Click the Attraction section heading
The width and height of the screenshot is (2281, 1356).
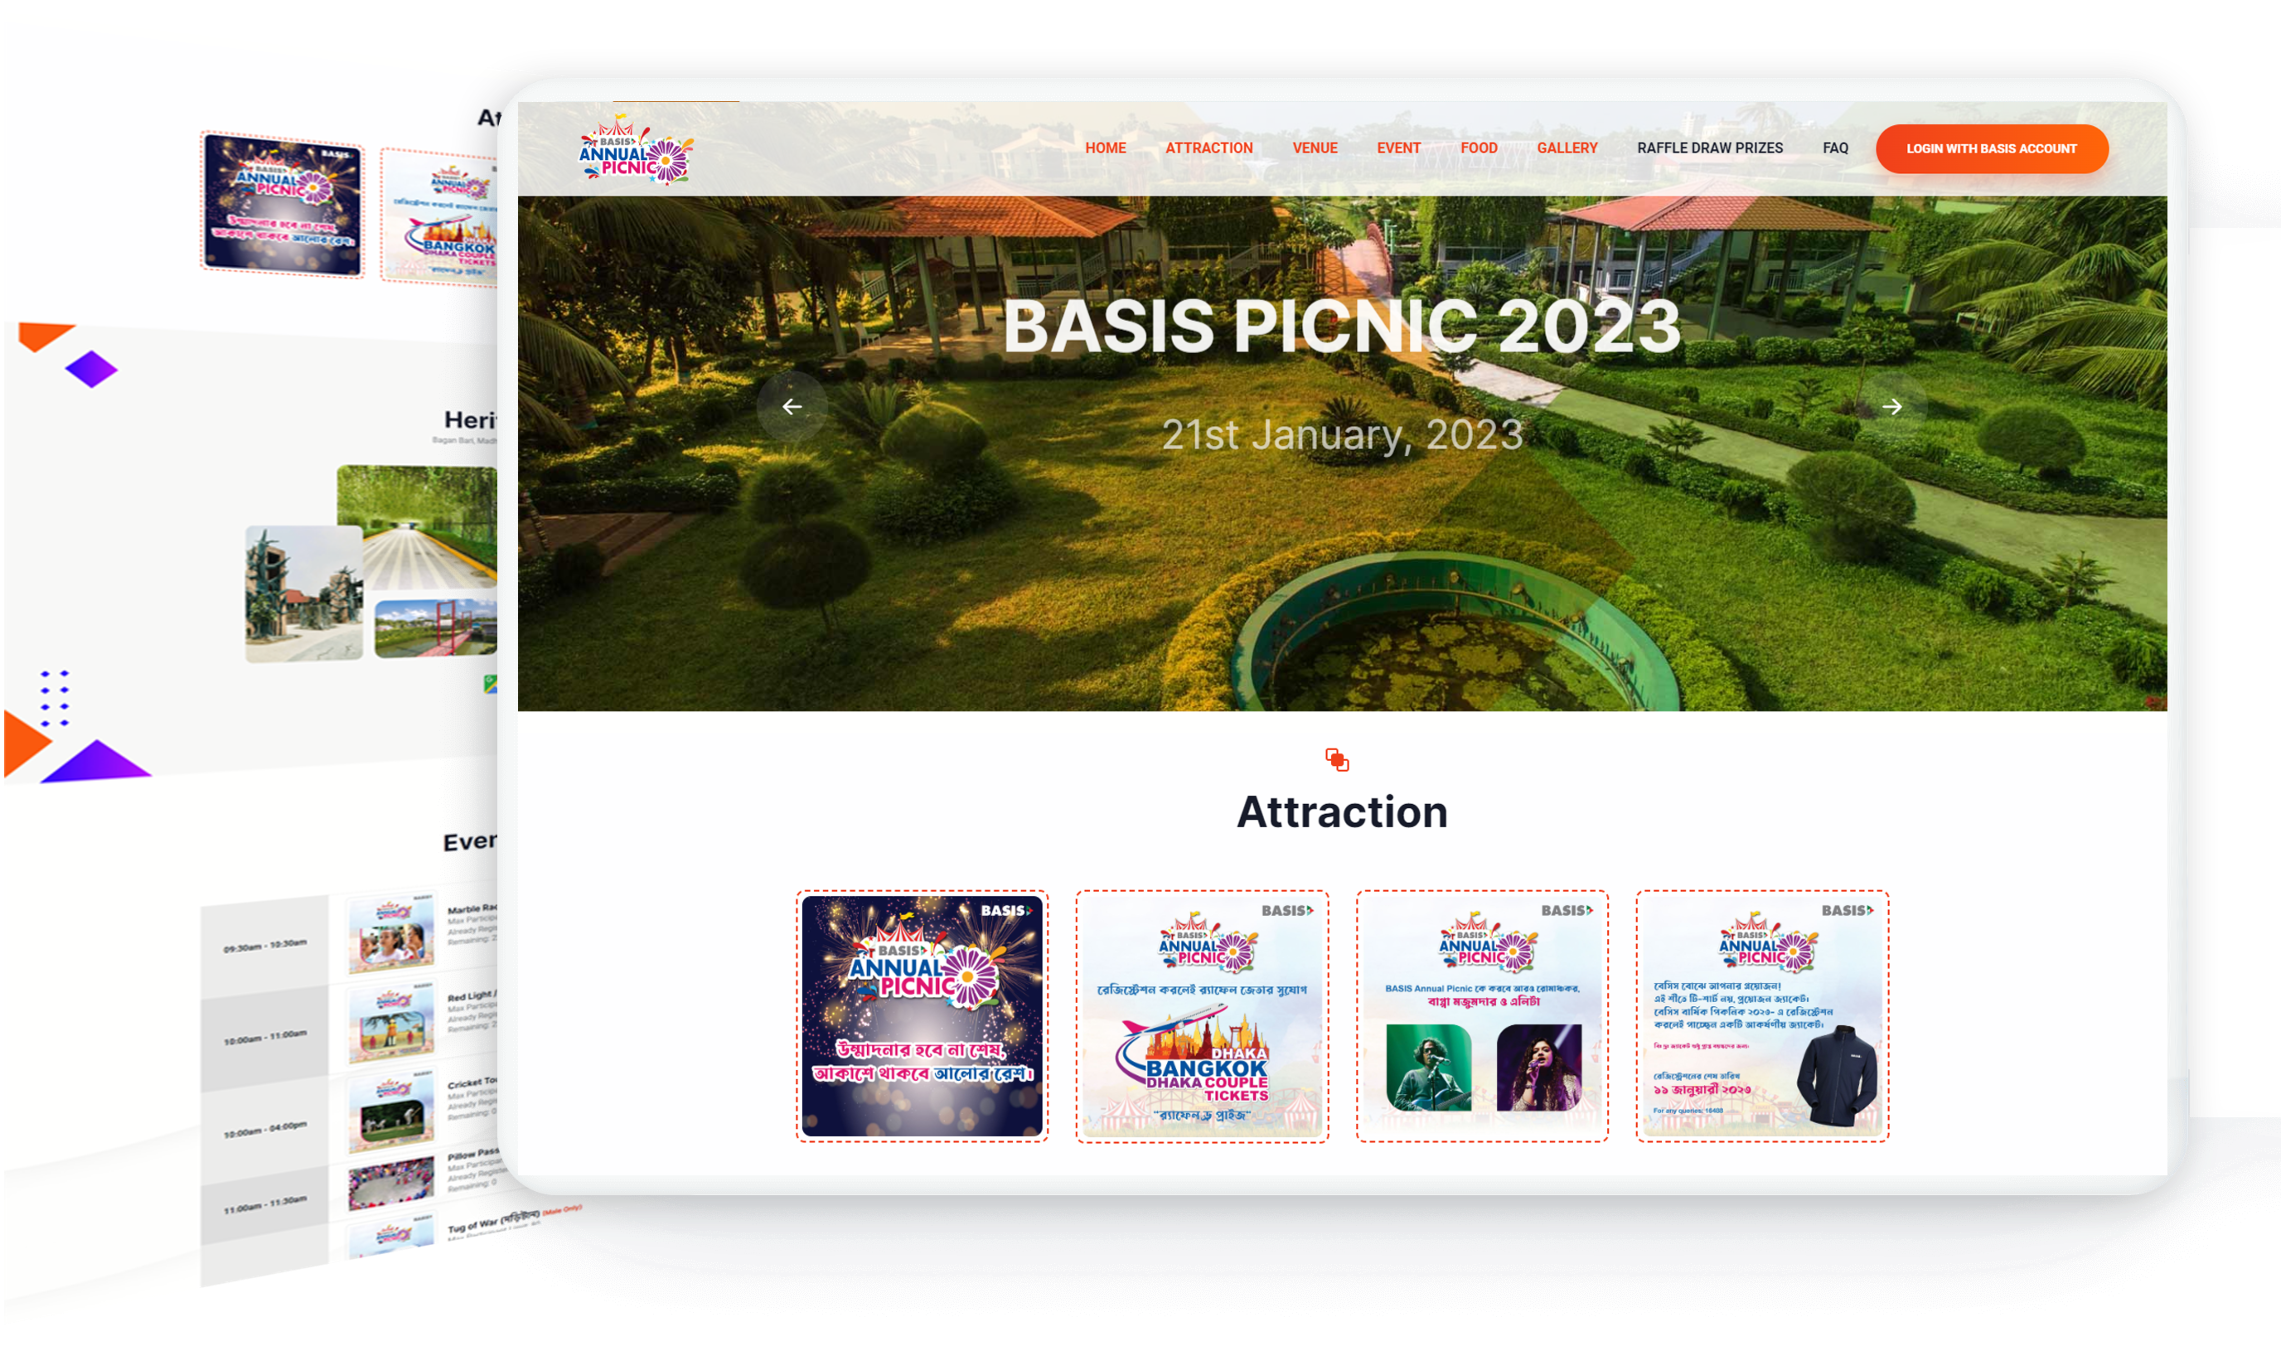1341,812
